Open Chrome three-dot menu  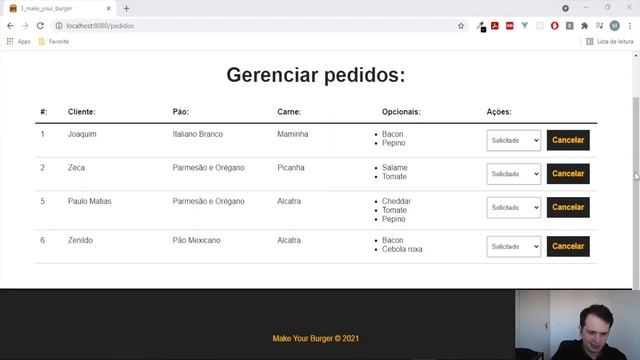630,26
